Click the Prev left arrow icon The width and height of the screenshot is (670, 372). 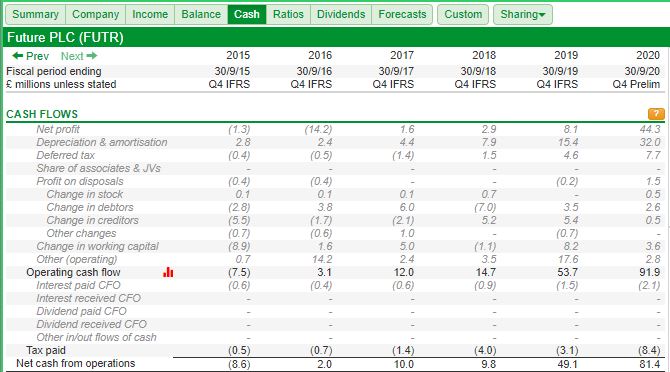tap(18, 56)
